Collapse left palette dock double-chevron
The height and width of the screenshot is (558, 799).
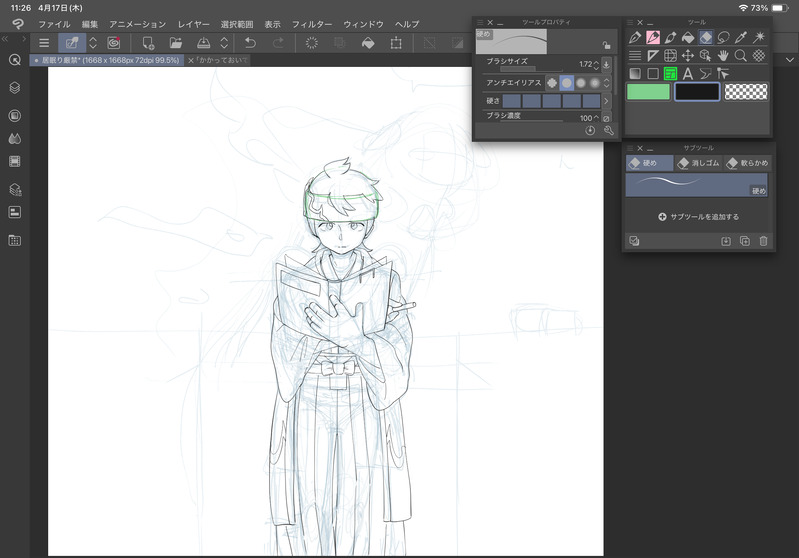pyautogui.click(x=5, y=39)
